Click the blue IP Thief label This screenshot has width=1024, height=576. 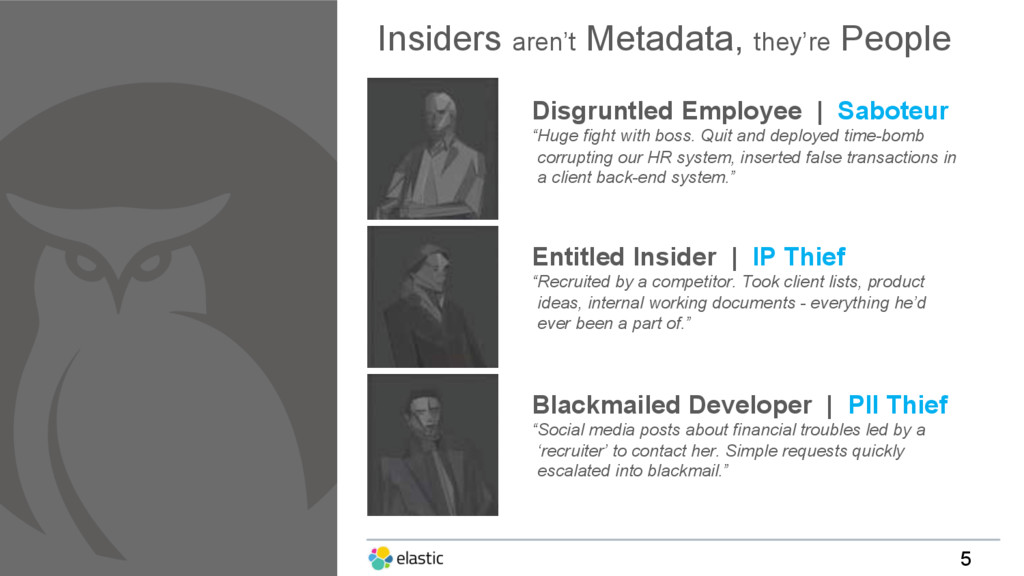point(799,257)
